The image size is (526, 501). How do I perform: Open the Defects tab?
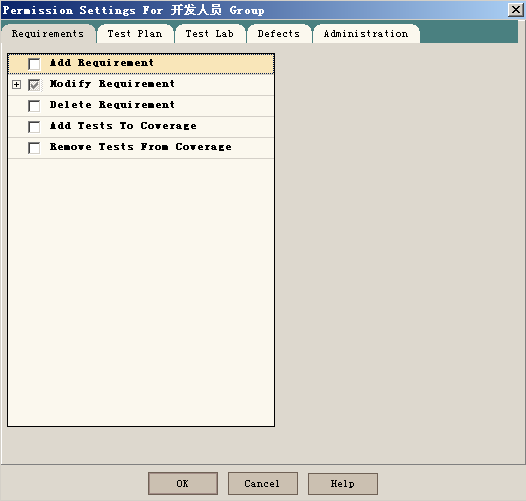point(279,34)
